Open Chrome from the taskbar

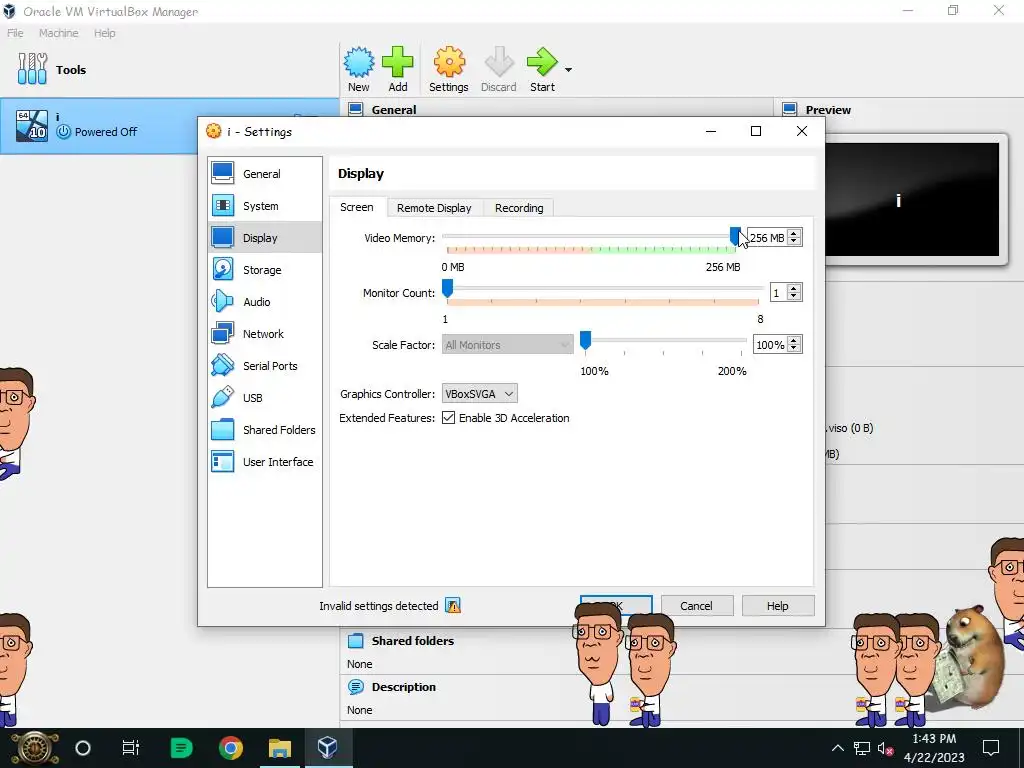pyautogui.click(x=231, y=748)
